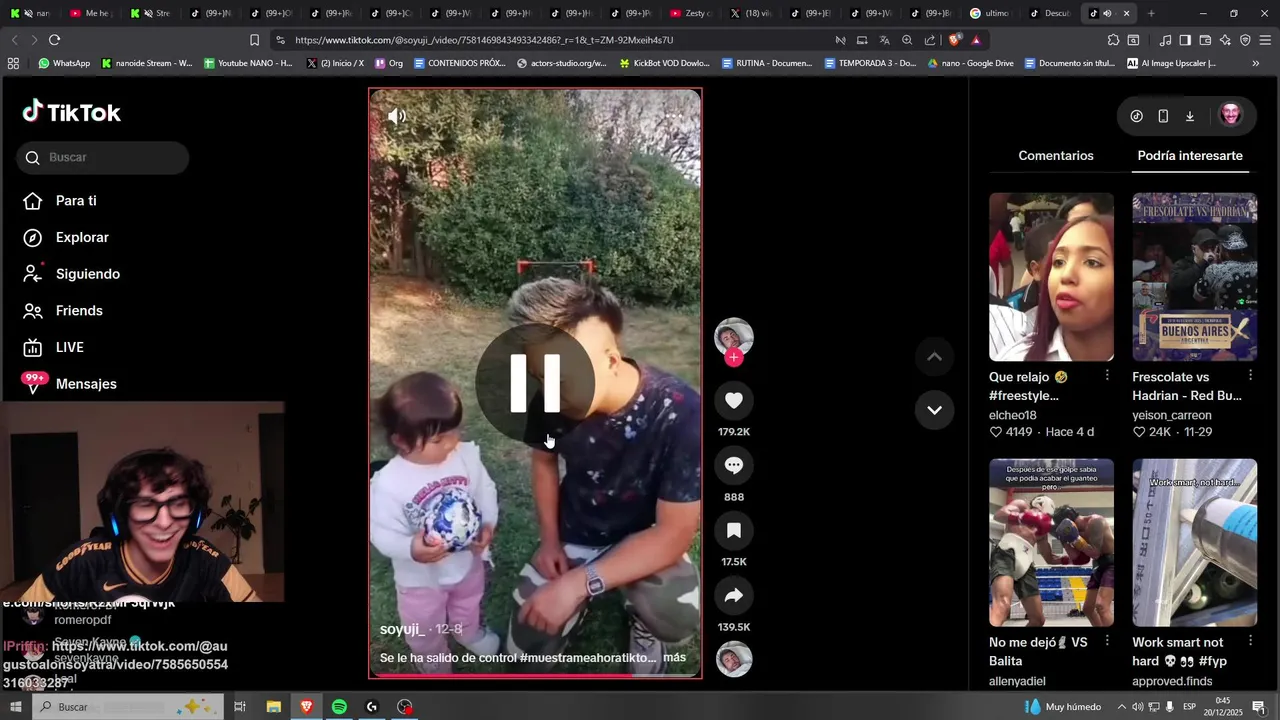This screenshot has width=1280, height=720.
Task: Open yeison_carreon profile link
Action: coord(1172,415)
